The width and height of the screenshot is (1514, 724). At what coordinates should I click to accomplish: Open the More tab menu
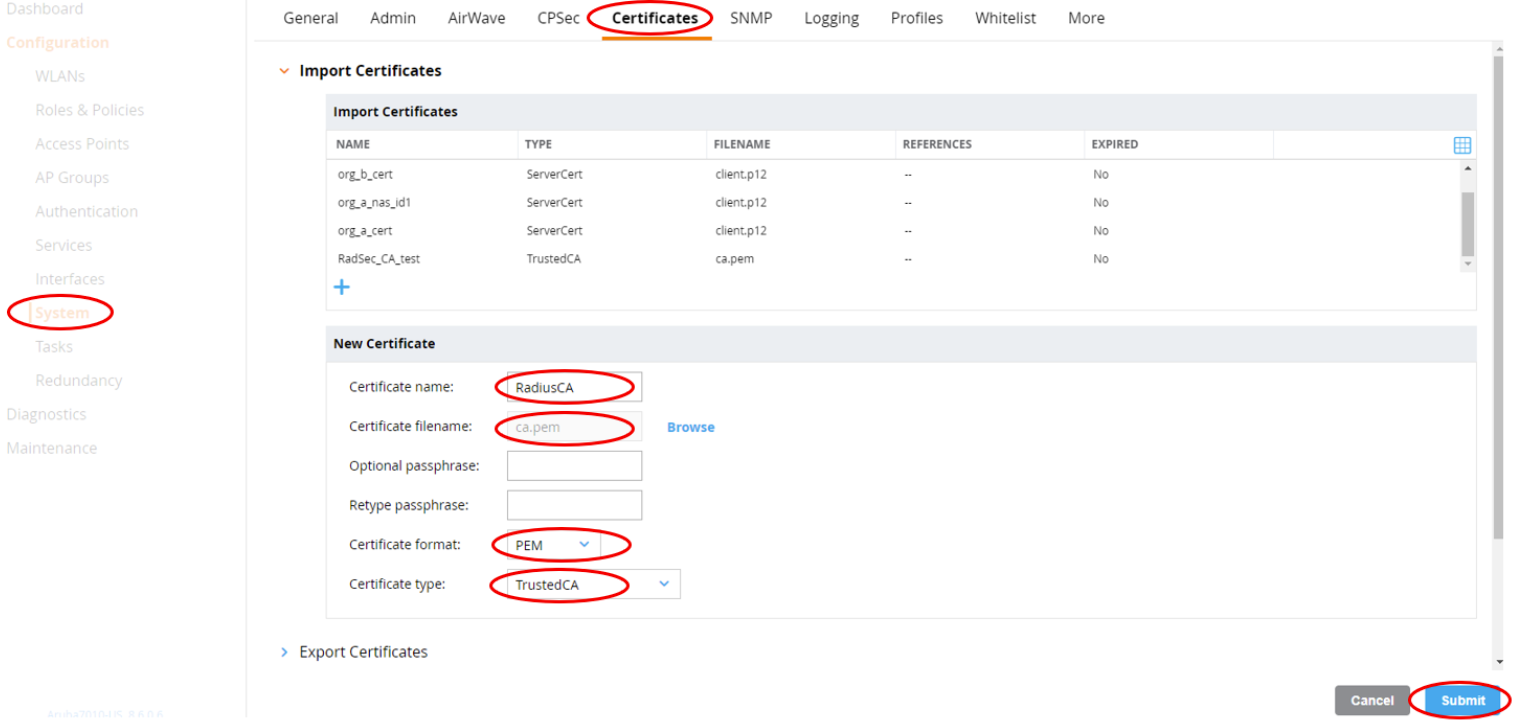[1086, 18]
